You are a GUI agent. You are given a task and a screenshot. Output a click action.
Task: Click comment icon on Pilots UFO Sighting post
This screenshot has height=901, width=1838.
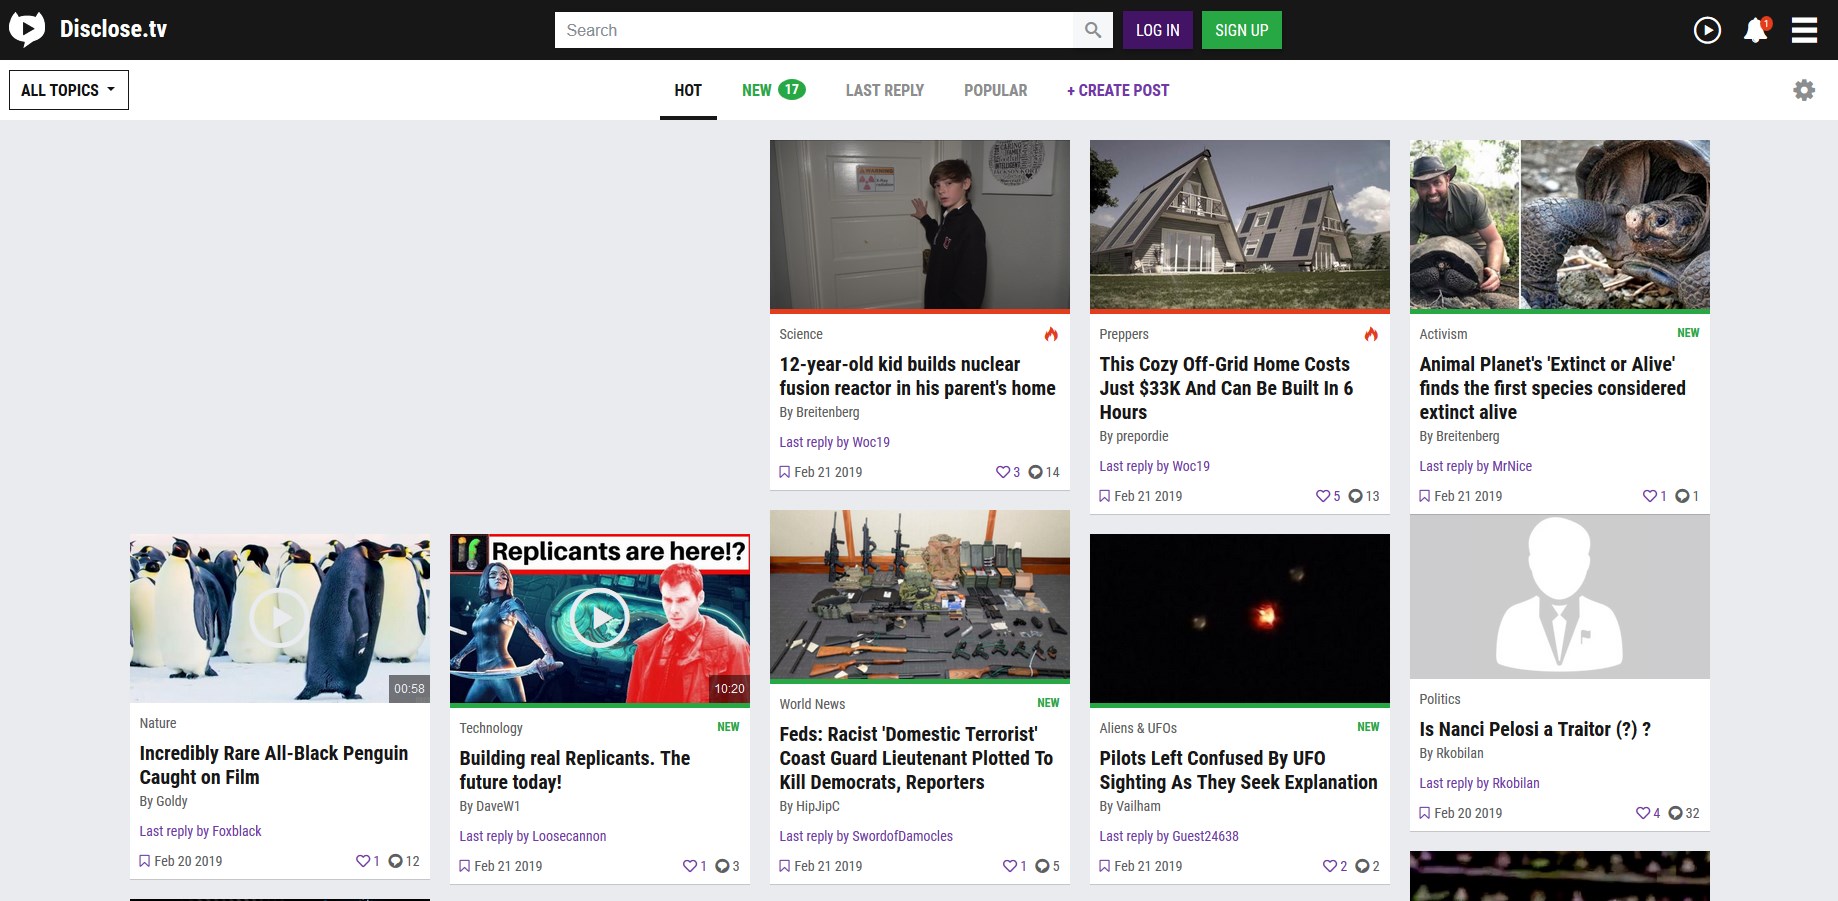tap(1362, 866)
